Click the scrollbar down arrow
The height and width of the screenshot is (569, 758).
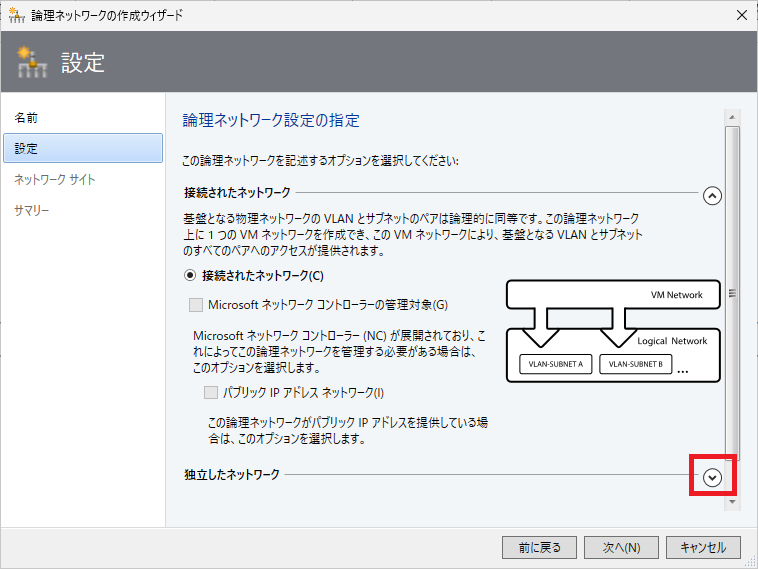(732, 502)
